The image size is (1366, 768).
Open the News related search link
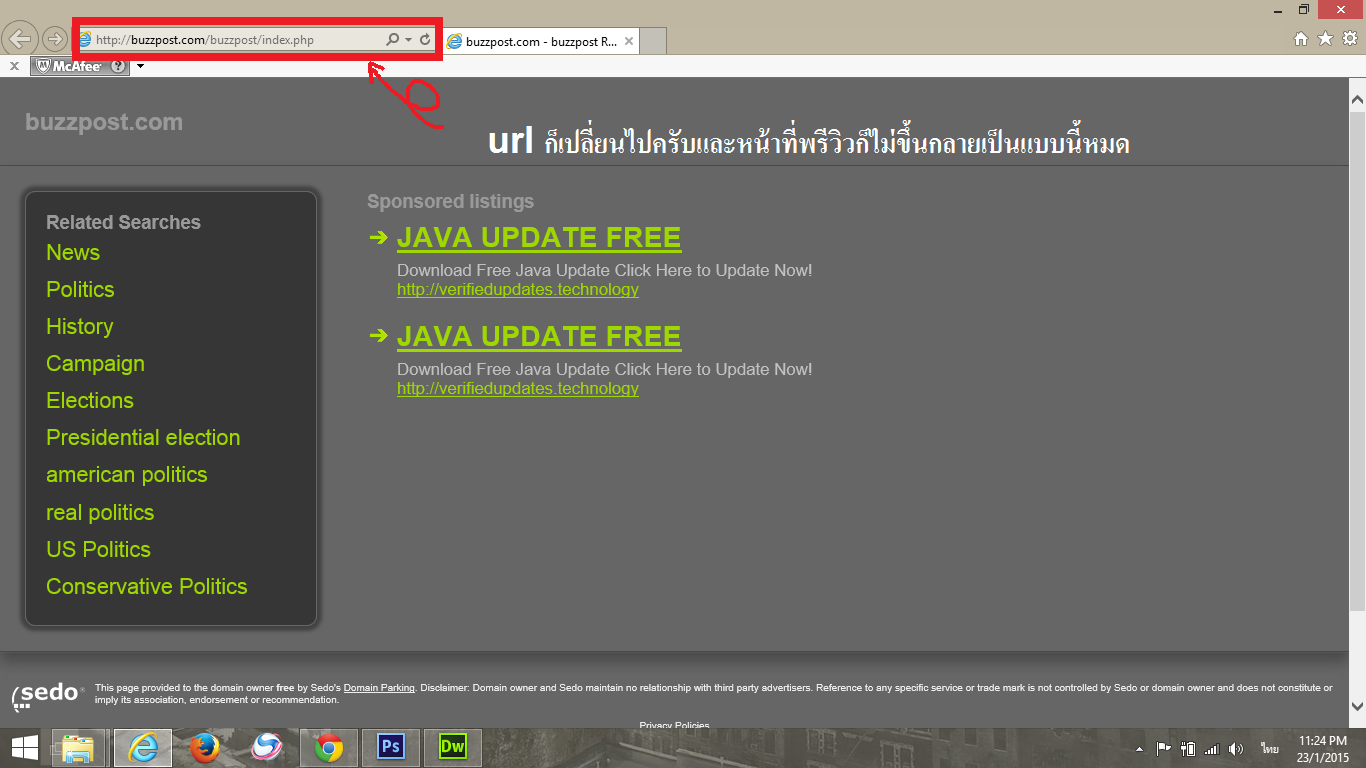tap(73, 253)
